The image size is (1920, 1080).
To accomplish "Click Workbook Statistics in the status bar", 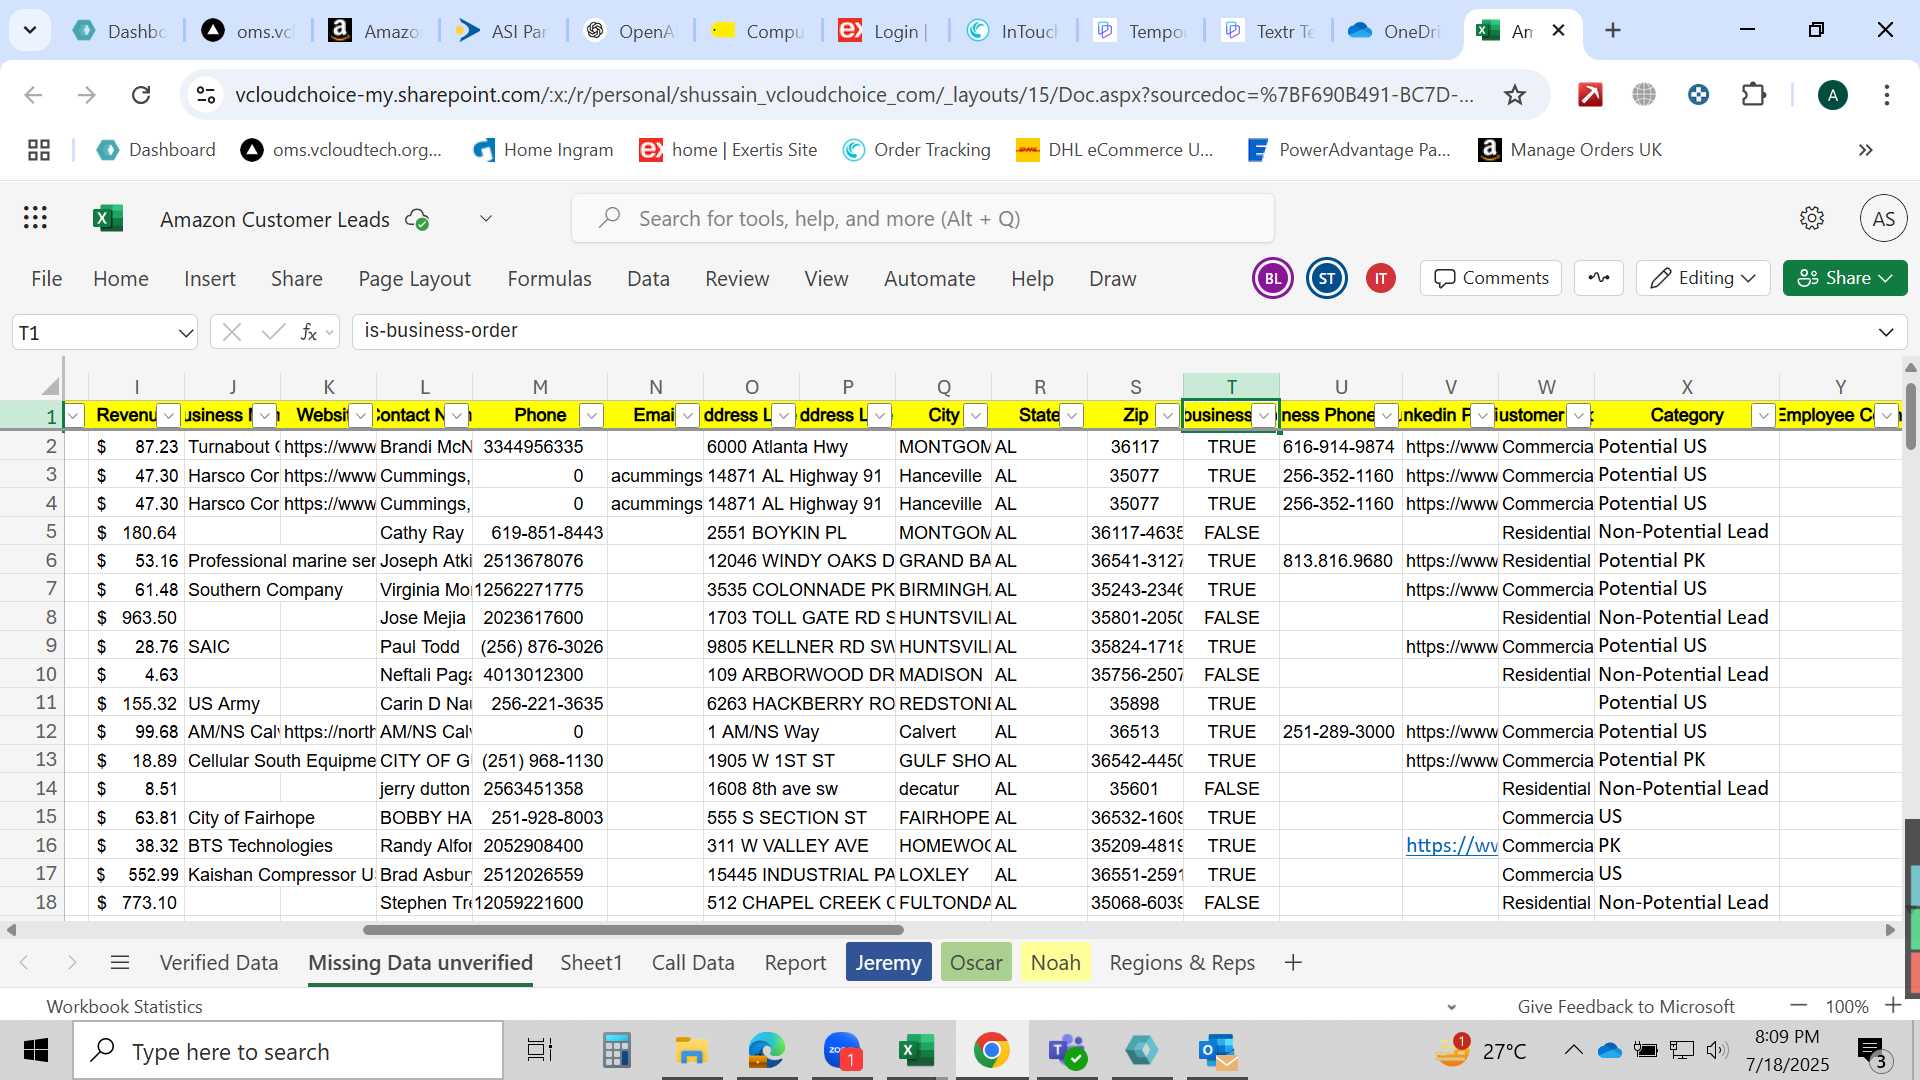I will 125,1006.
